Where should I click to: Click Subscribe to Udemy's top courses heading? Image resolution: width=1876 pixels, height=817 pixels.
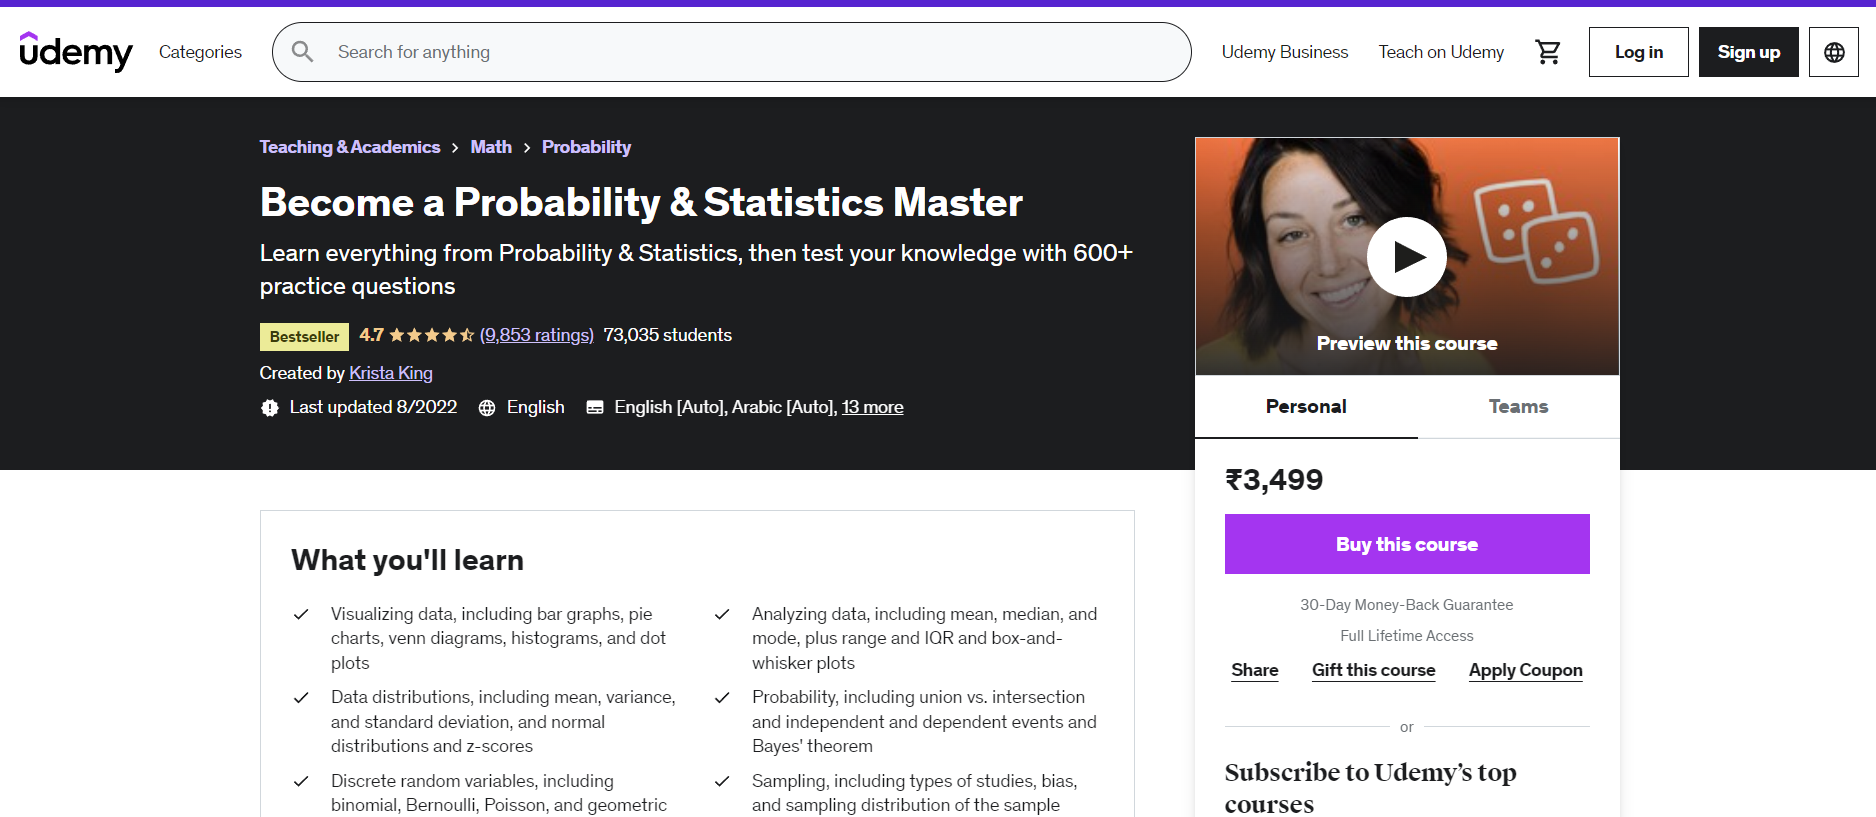[x=1370, y=788]
